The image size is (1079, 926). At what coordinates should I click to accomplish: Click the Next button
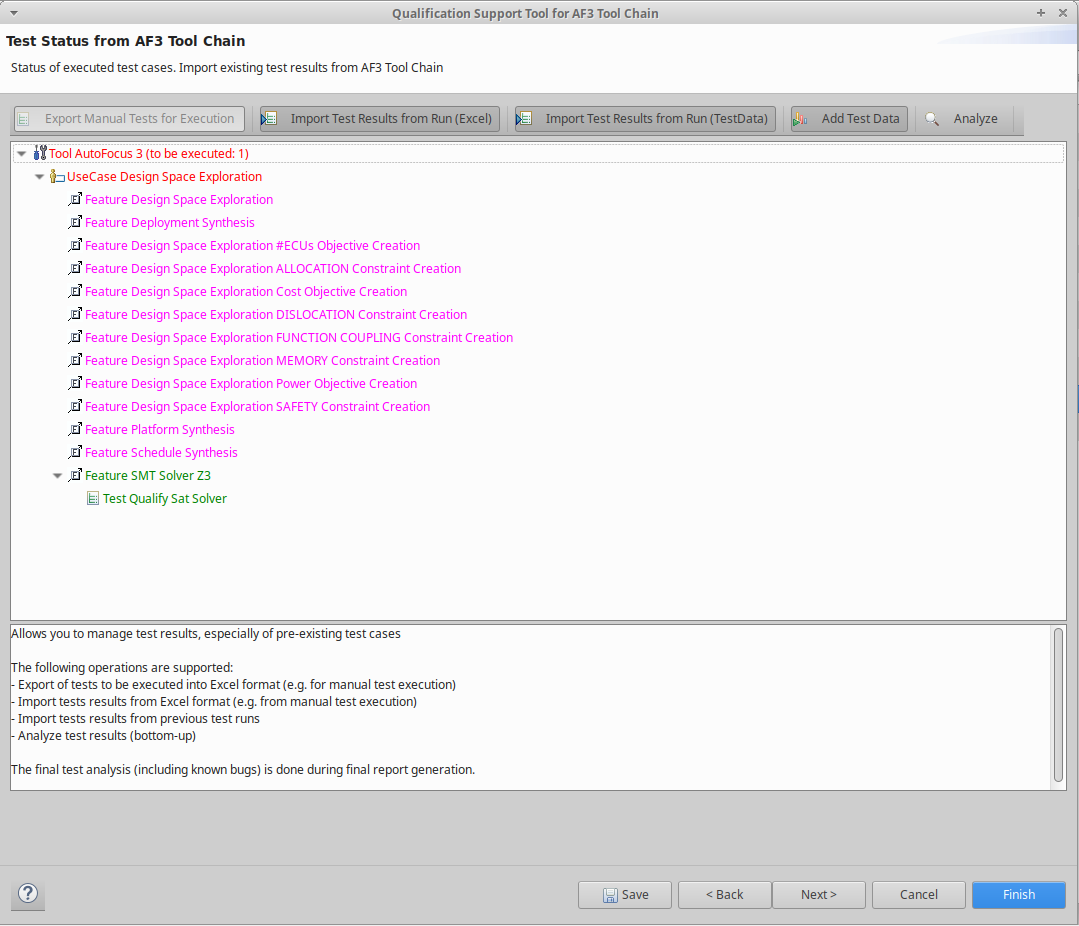tap(819, 894)
